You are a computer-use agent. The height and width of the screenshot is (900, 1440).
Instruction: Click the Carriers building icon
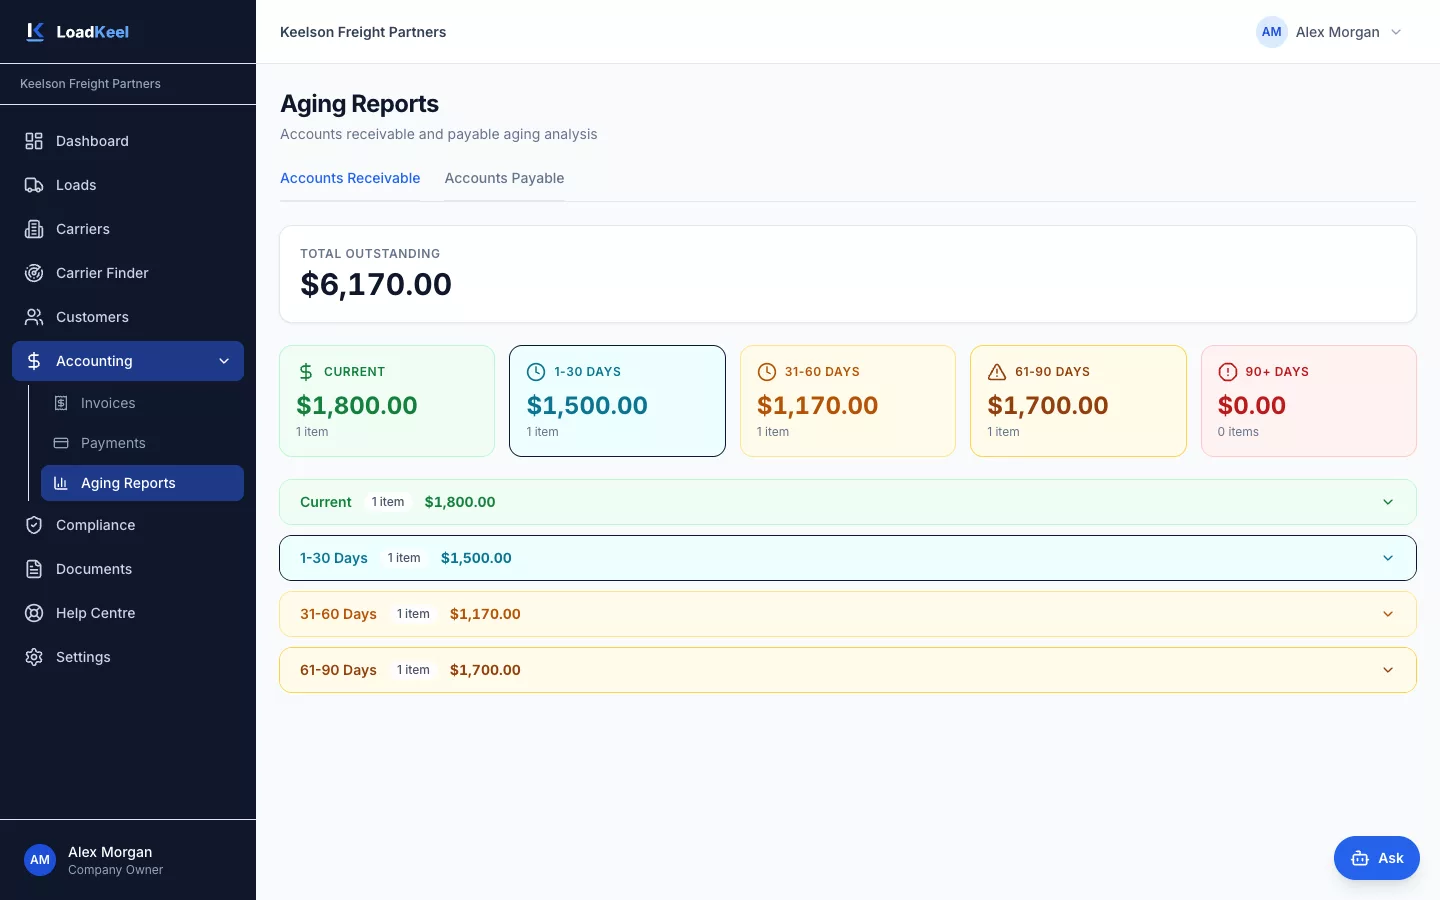[34, 229]
